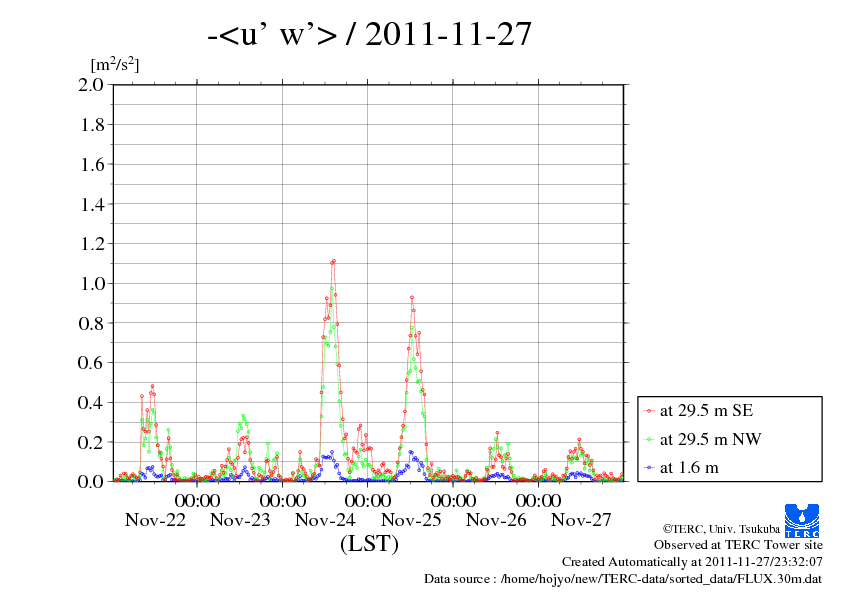Click the TERC logo icon
This screenshot has width=842, height=595.
tap(802, 520)
